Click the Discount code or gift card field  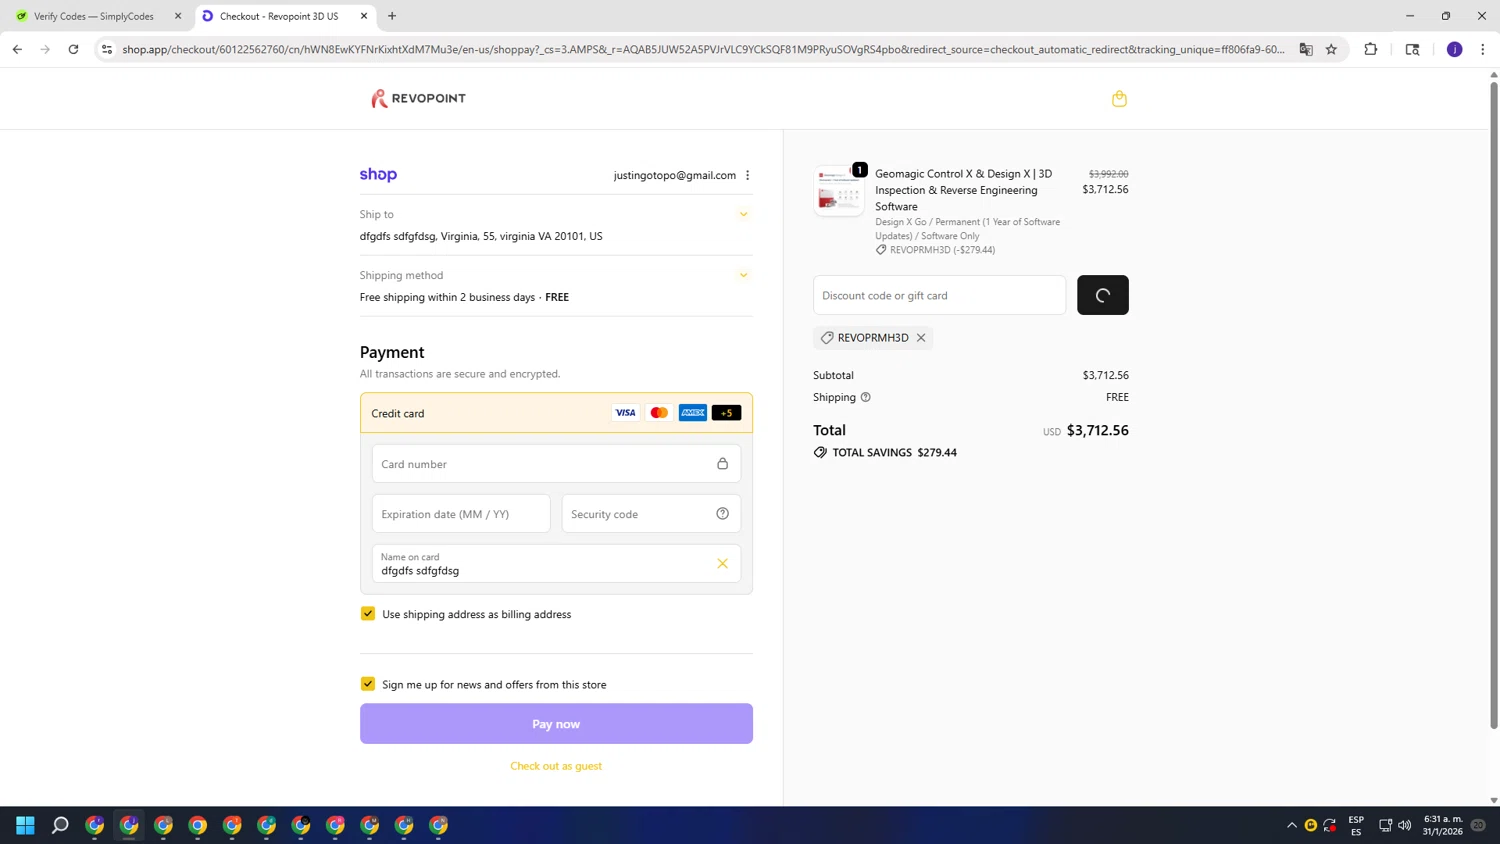(x=939, y=295)
